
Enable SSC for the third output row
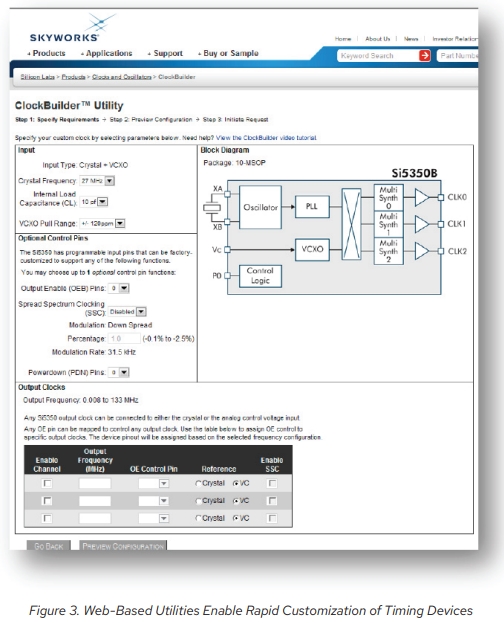pos(272,519)
